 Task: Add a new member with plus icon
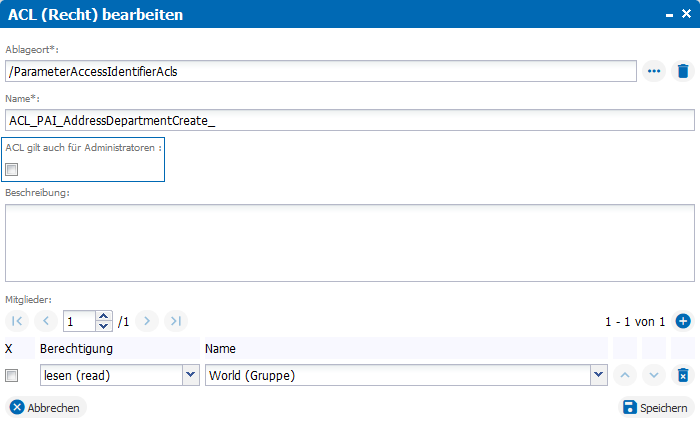(x=683, y=321)
